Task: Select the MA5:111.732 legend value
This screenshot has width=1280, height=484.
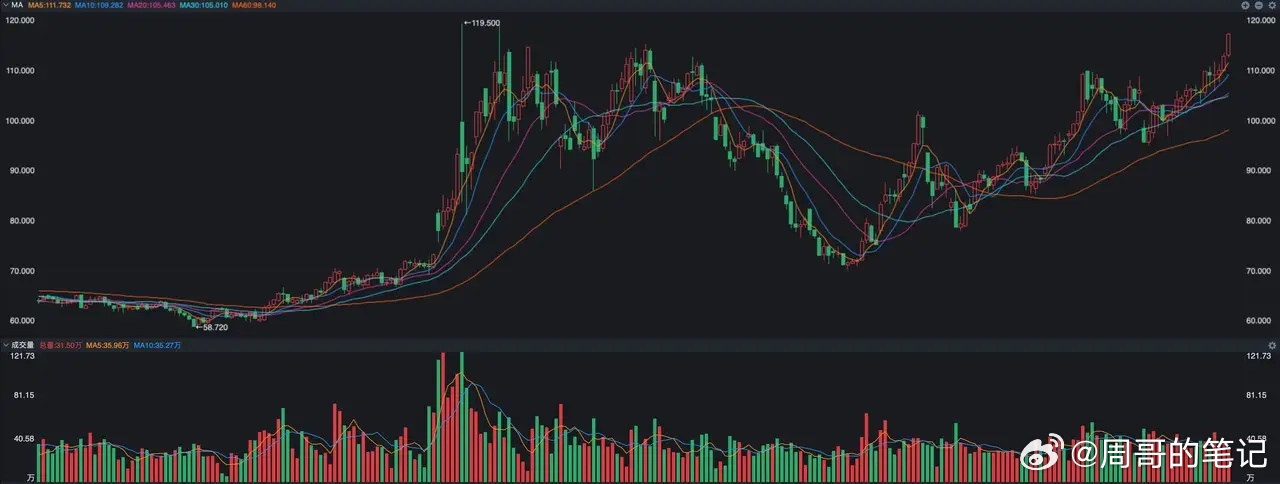Action: (x=49, y=5)
